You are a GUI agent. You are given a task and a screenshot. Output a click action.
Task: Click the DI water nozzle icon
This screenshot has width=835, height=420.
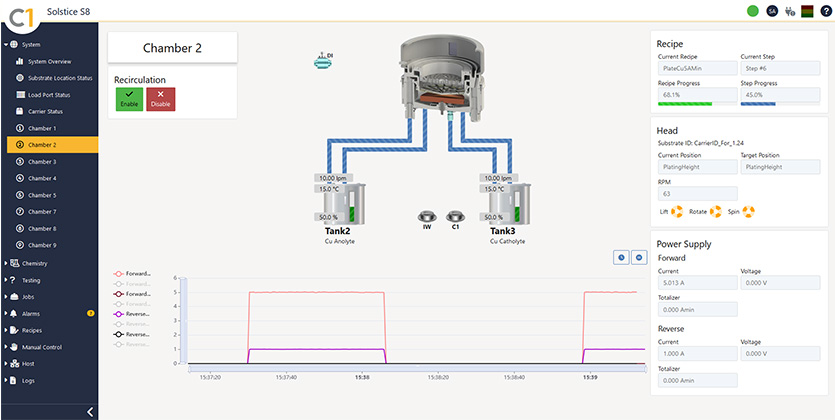click(x=323, y=61)
